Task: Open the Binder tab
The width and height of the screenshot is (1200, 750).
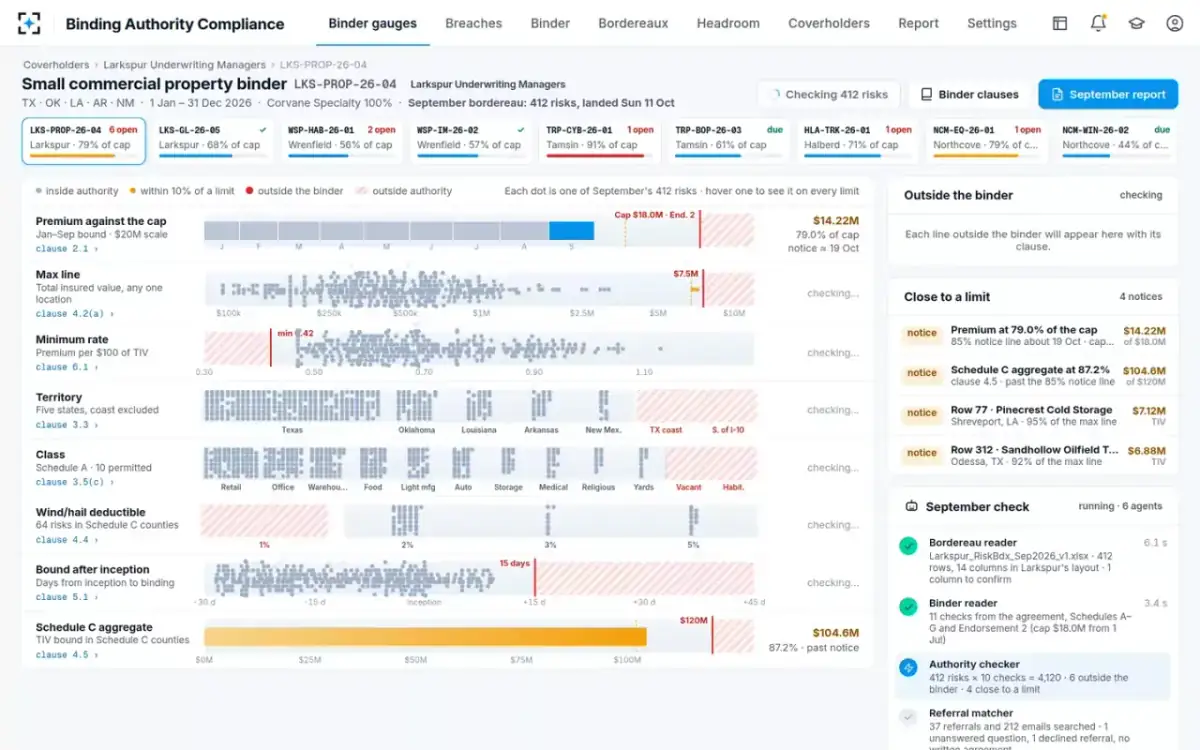Action: coord(550,23)
